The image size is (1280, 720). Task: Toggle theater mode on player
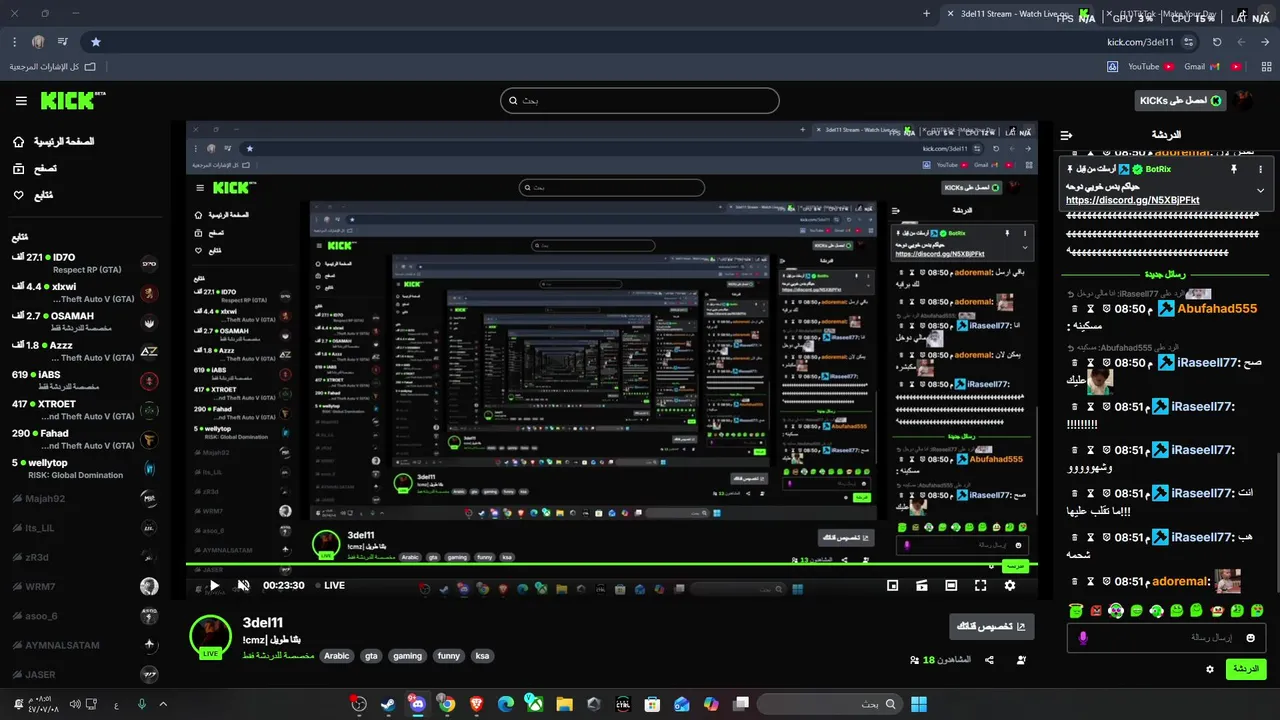(951, 586)
